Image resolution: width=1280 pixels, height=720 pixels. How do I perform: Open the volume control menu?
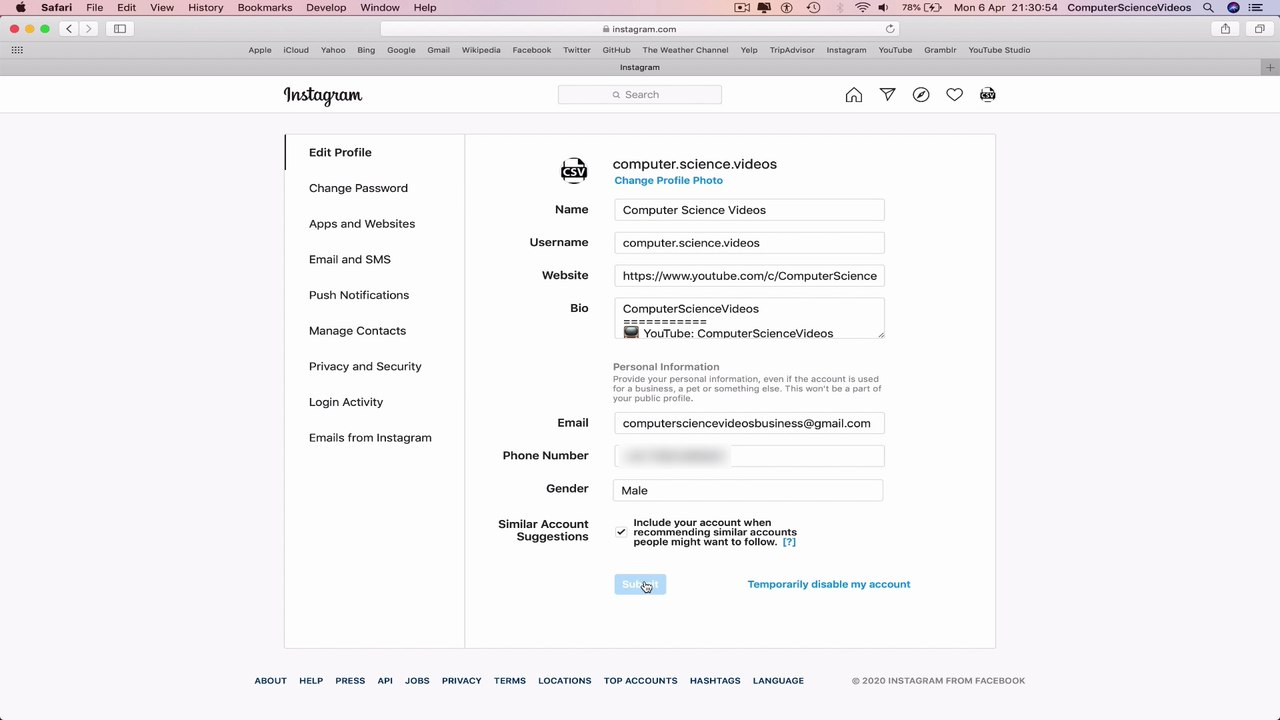pyautogui.click(x=884, y=8)
